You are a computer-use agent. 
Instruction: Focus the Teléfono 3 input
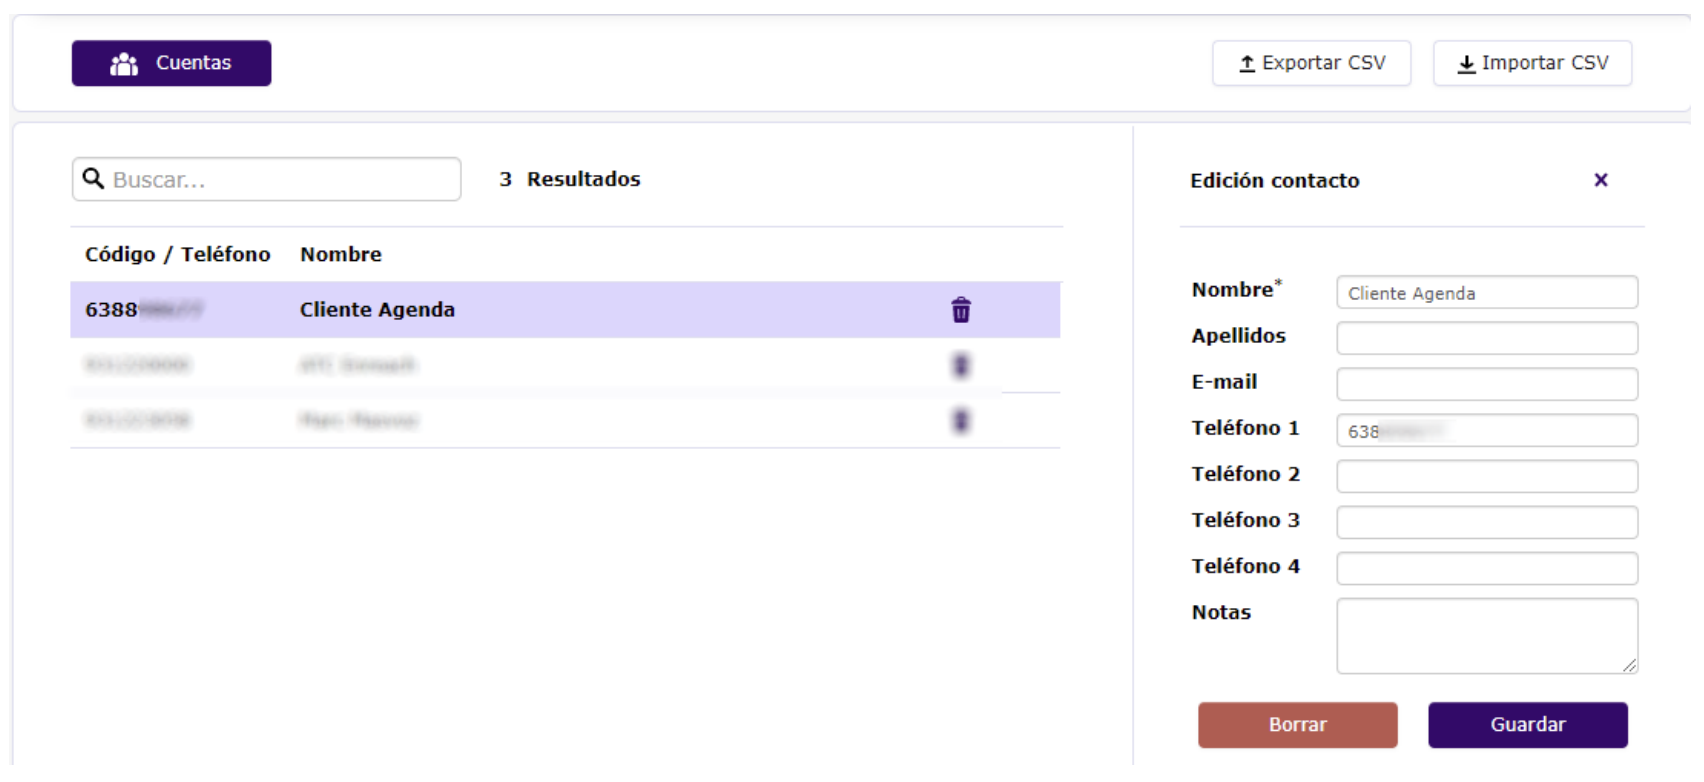[1486, 522]
